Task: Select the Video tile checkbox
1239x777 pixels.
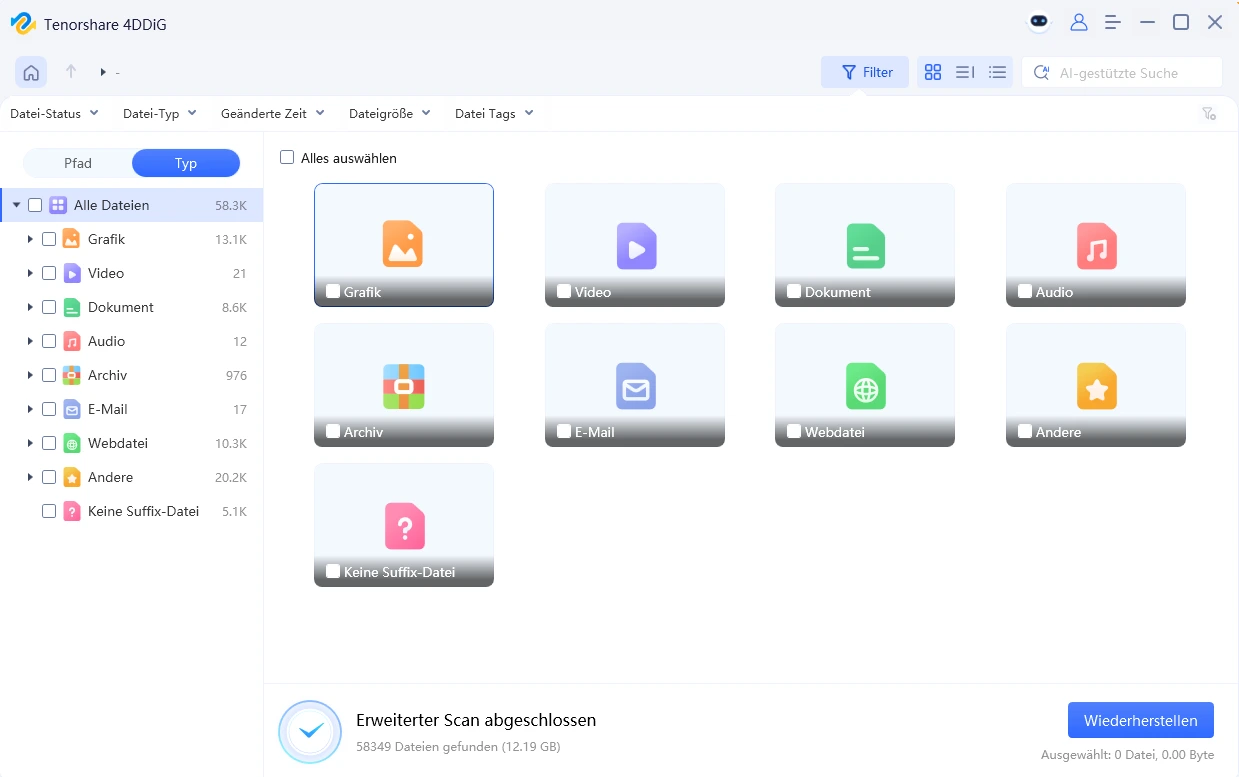Action: pyautogui.click(x=564, y=292)
